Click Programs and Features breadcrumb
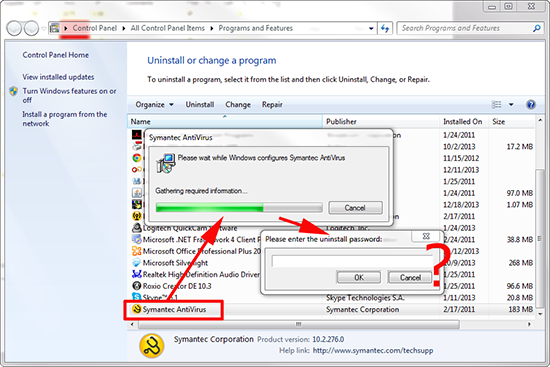This screenshot has height=367, width=550. coord(255,28)
